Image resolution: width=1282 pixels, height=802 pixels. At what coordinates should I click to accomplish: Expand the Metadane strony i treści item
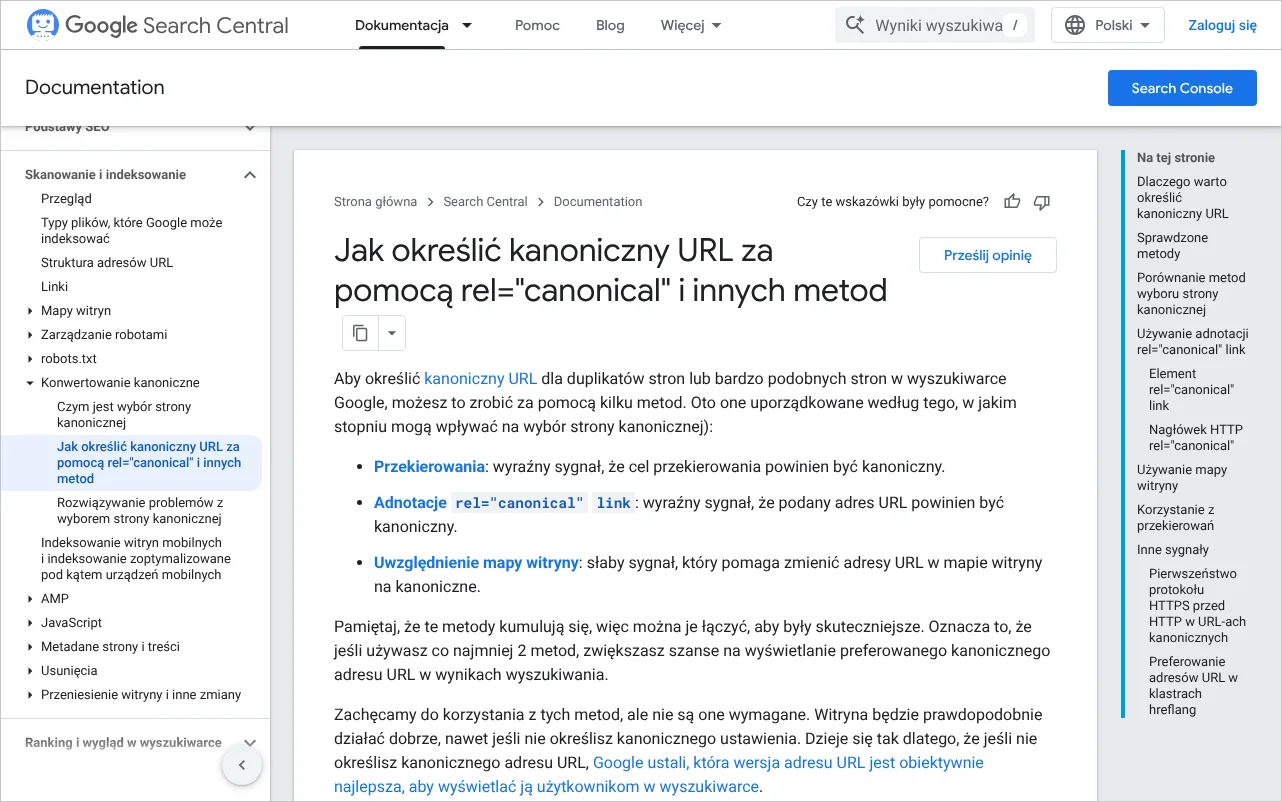tap(30, 647)
